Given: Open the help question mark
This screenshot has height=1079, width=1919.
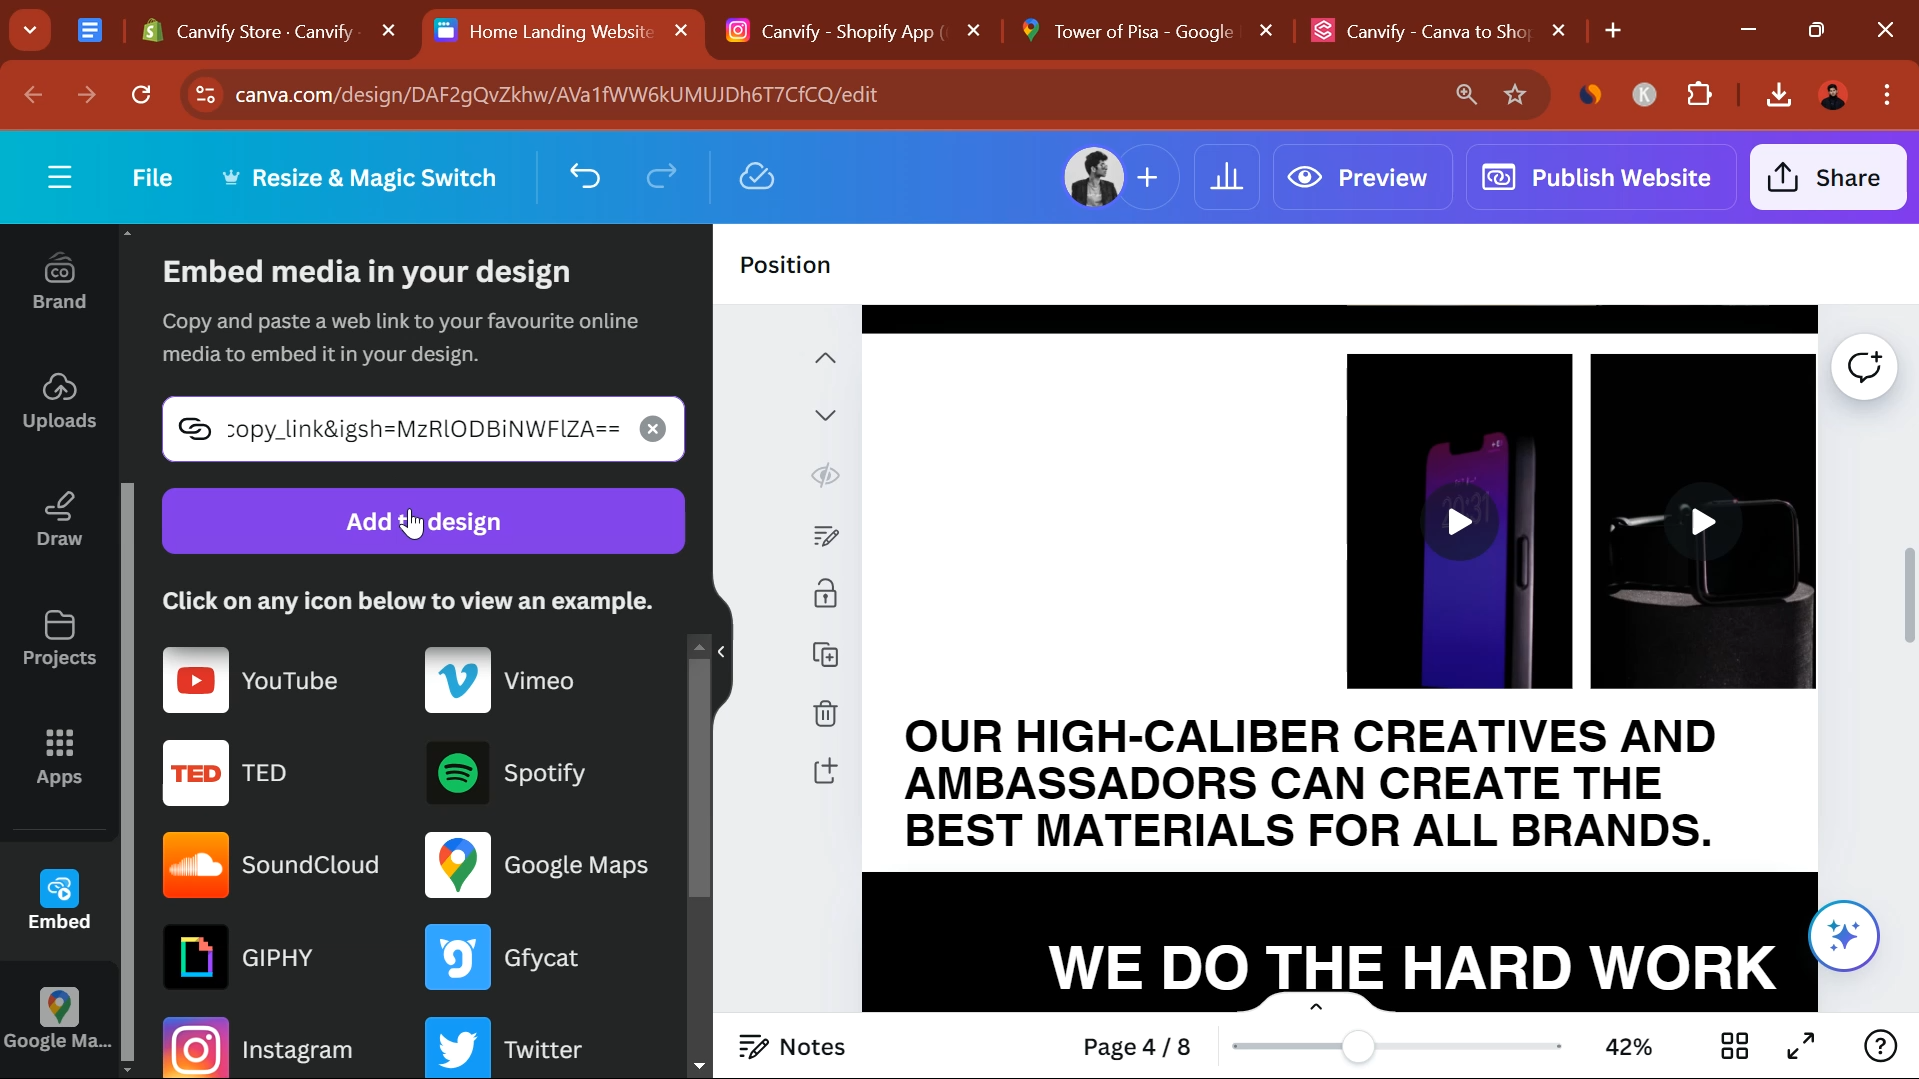Looking at the screenshot, I should tap(1880, 1047).
